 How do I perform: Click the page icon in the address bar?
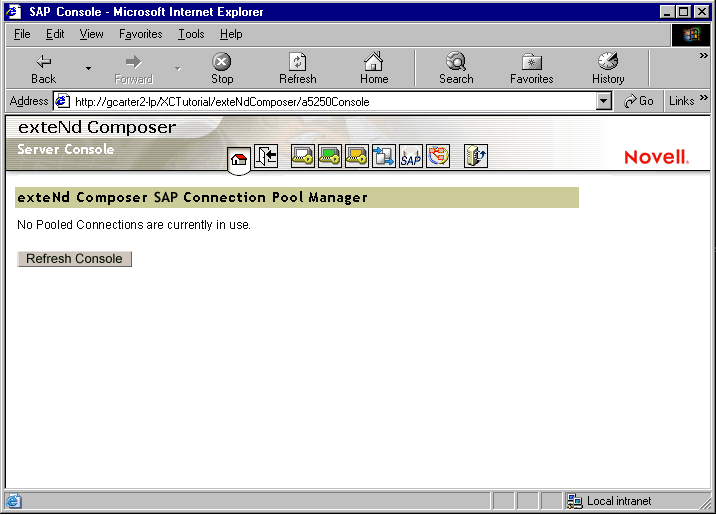[x=63, y=101]
